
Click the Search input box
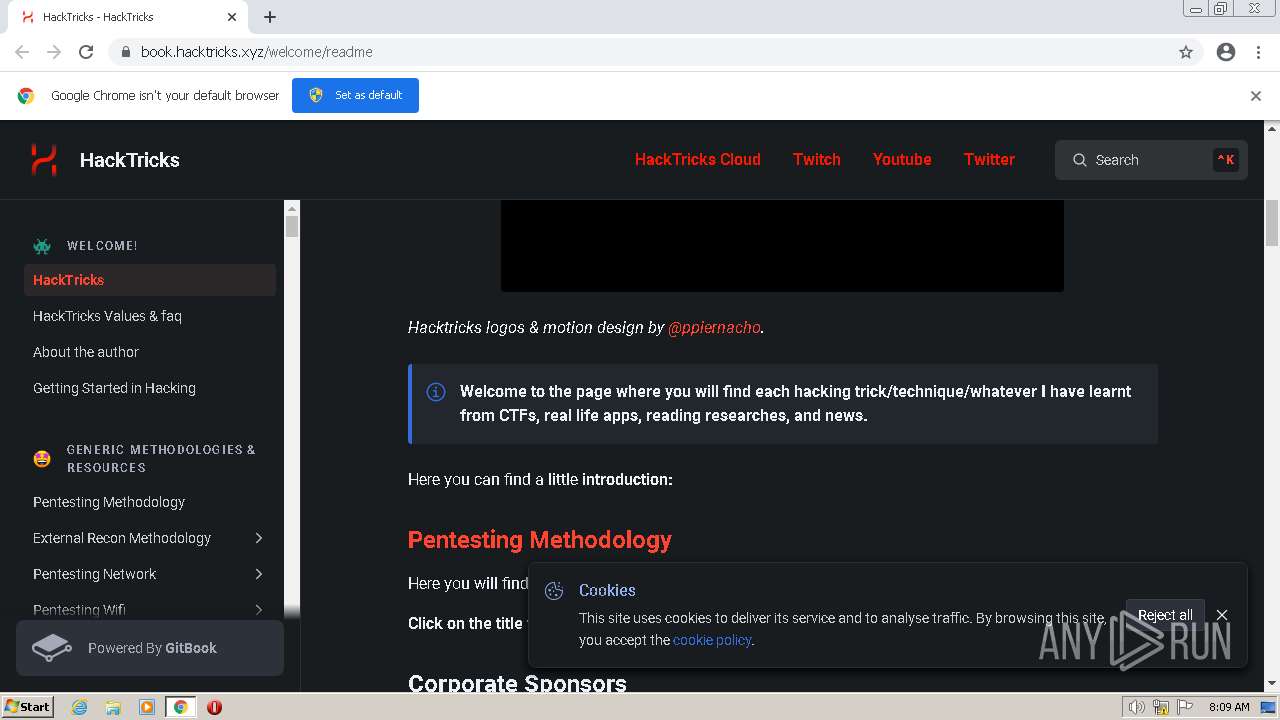point(1151,160)
